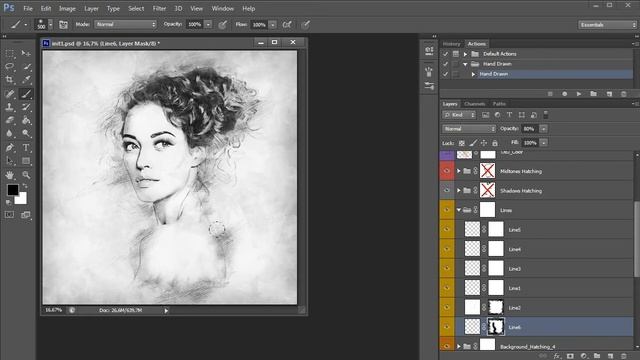Lock transparent pixels
Screen dimensions: 640x360
pyautogui.click(x=462, y=143)
